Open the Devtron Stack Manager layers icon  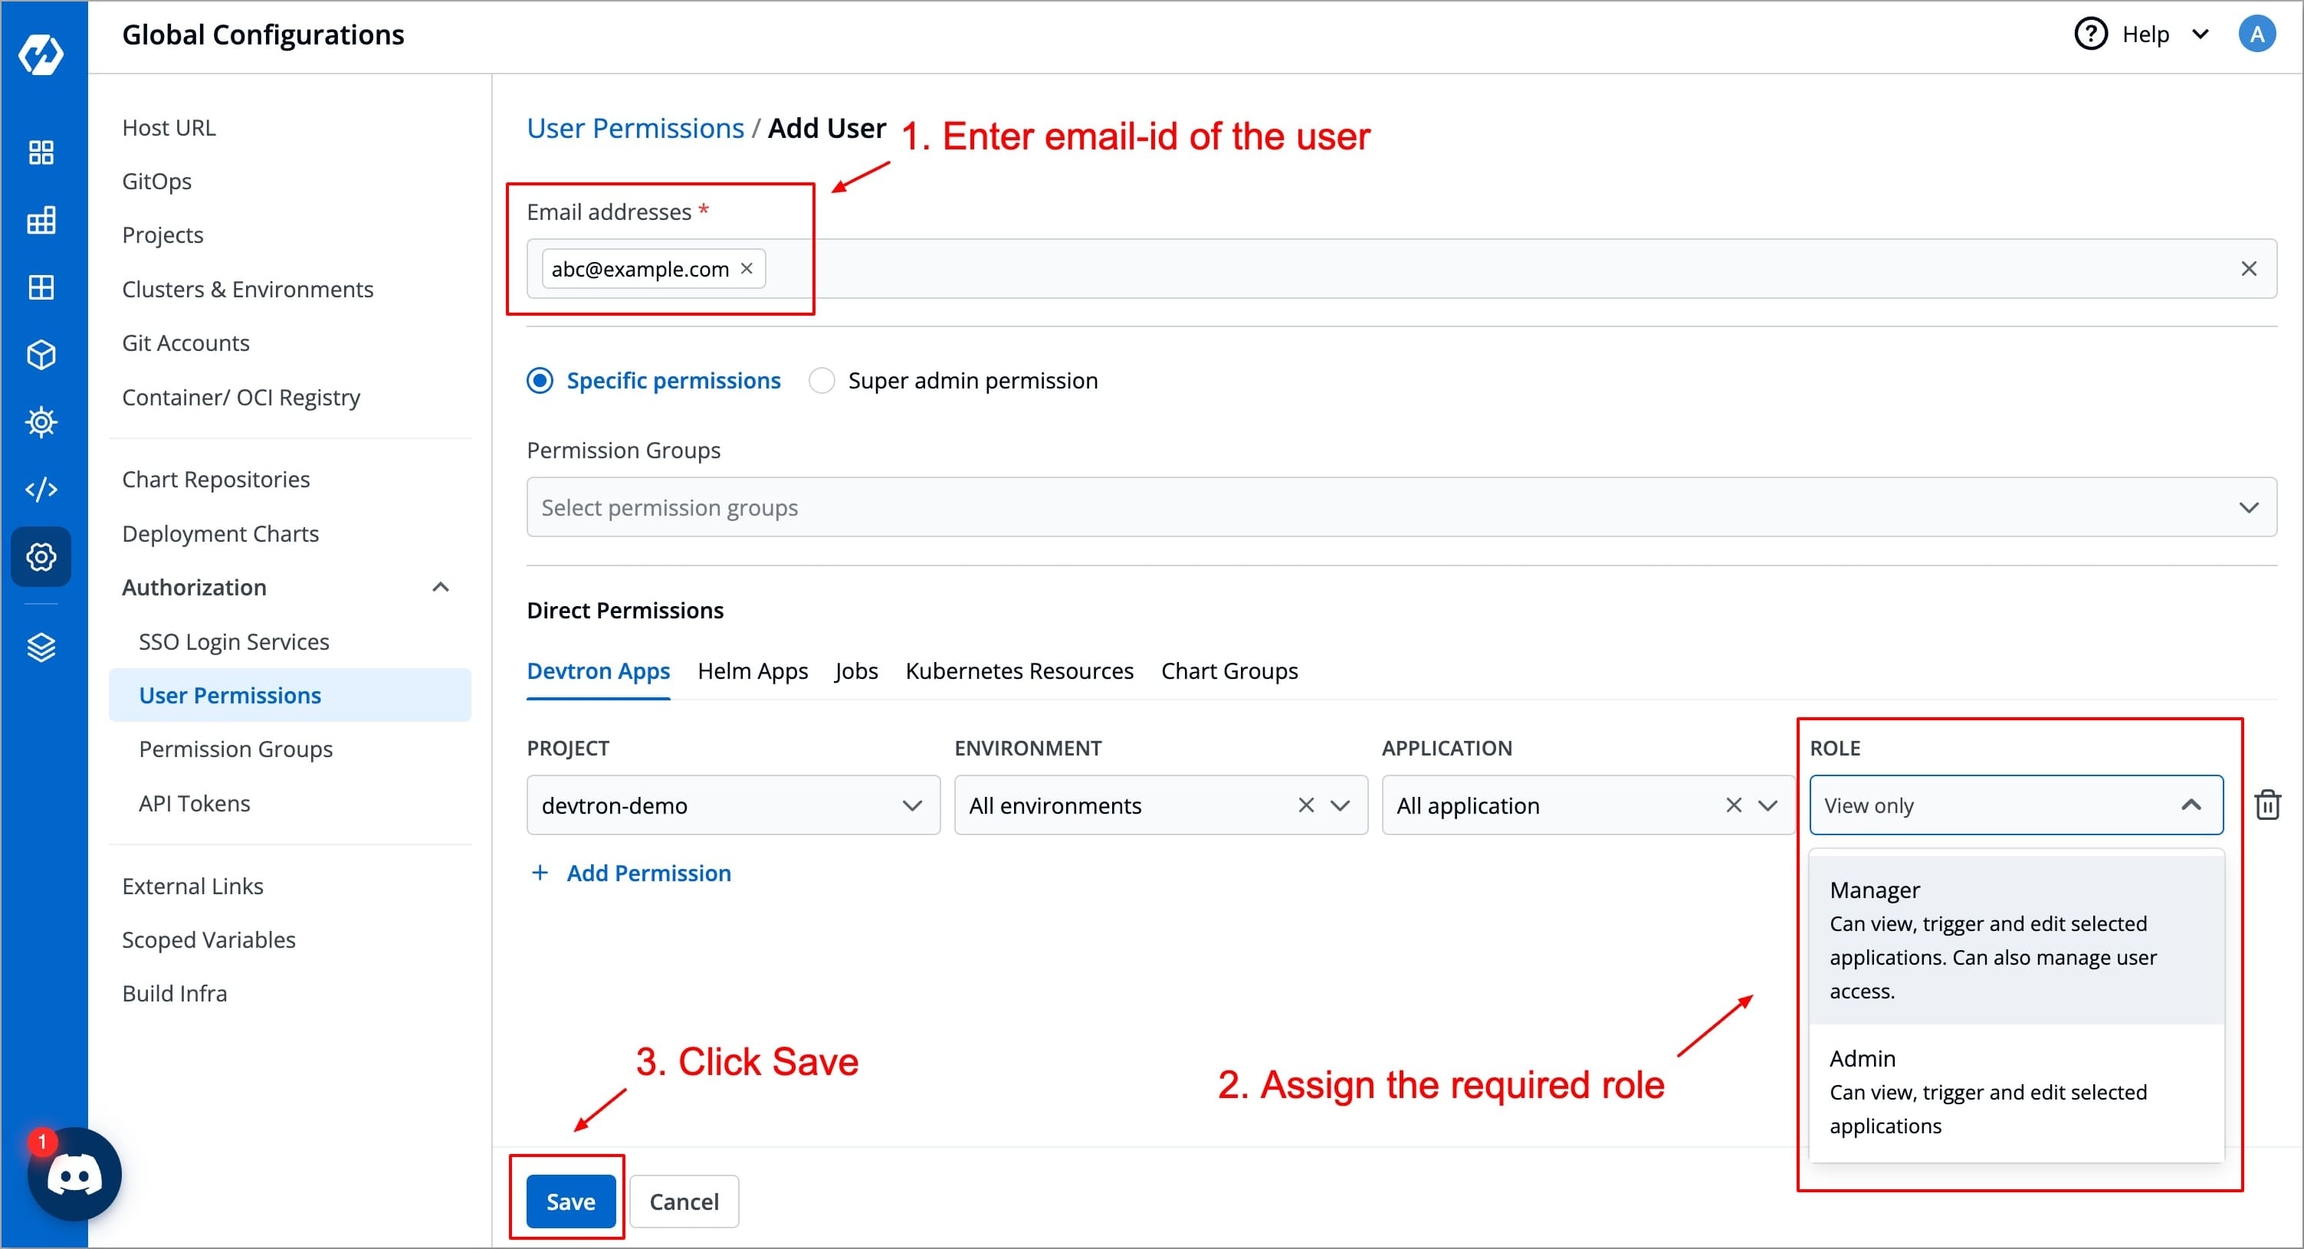pos(41,647)
